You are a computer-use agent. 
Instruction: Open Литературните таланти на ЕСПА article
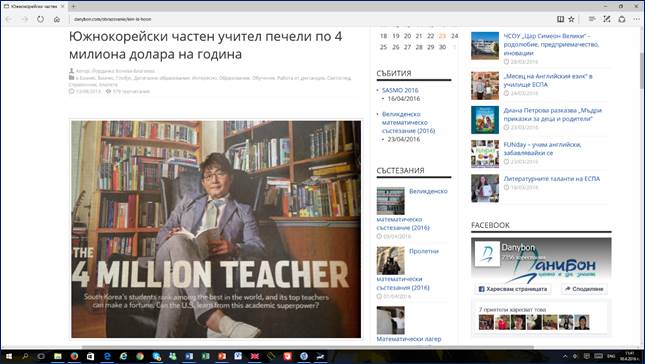(x=552, y=179)
